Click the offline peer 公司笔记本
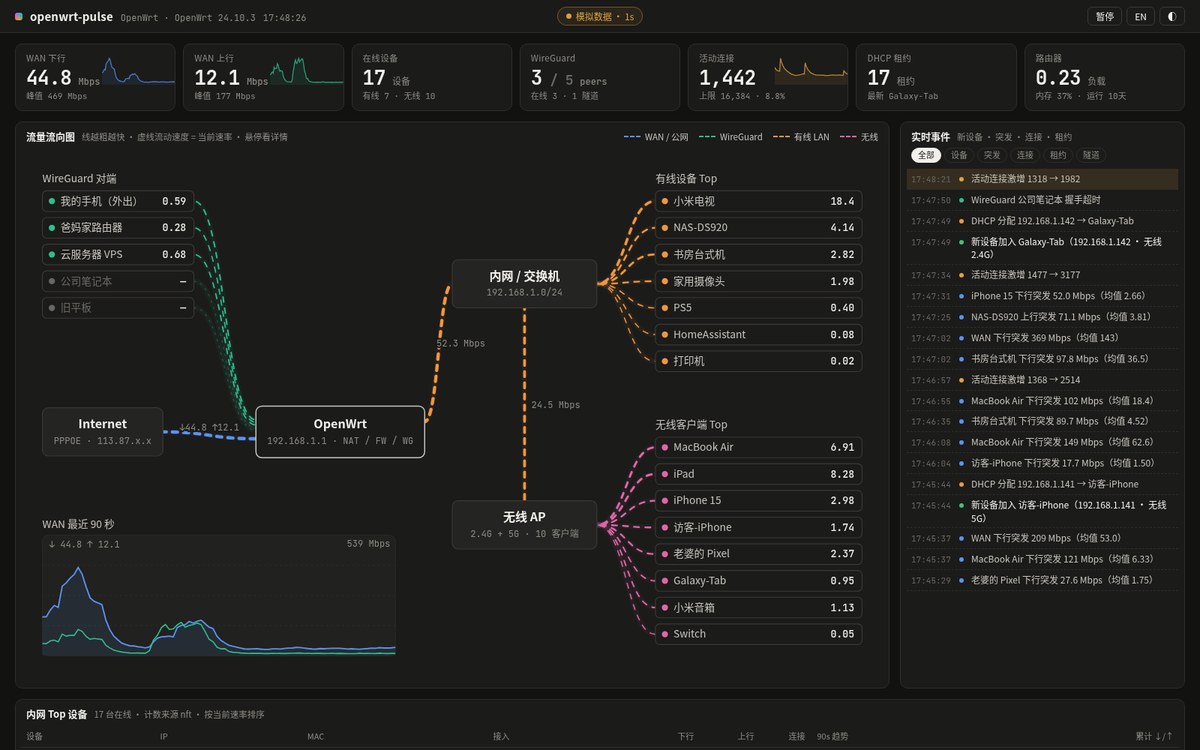Screen dimensions: 1200x750 pos(118,281)
